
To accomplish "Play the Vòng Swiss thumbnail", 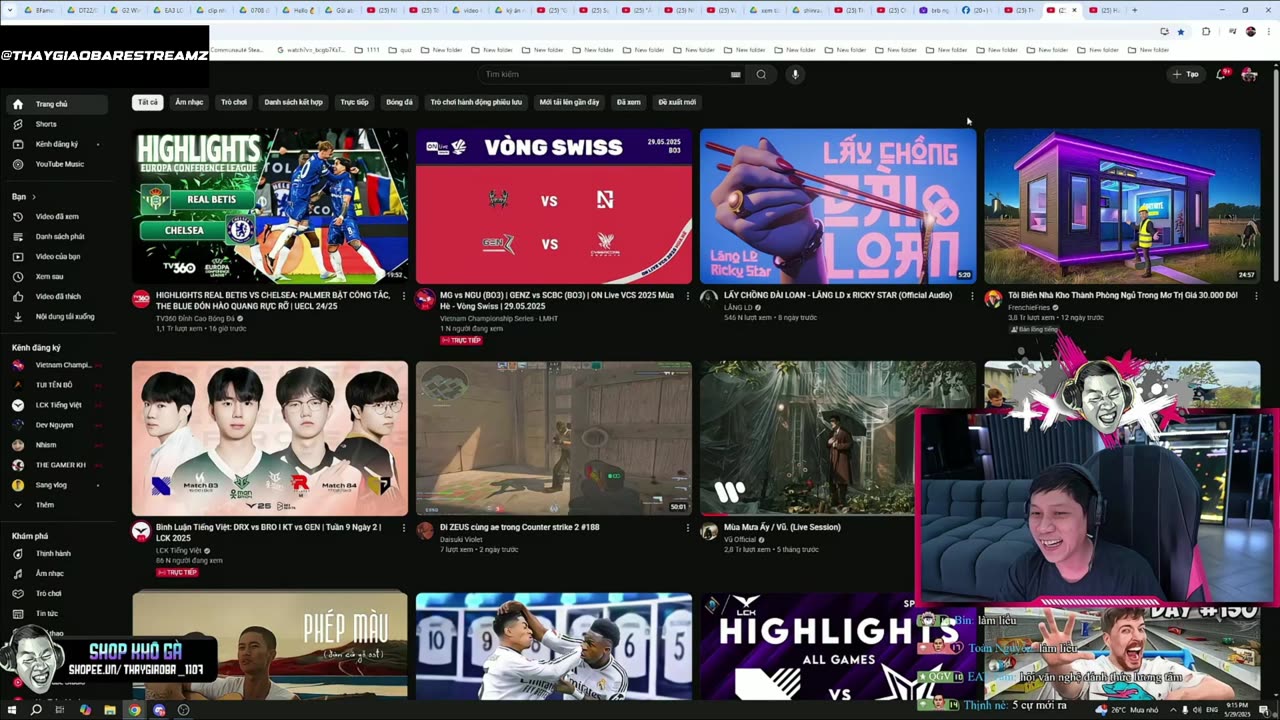I will [x=554, y=206].
